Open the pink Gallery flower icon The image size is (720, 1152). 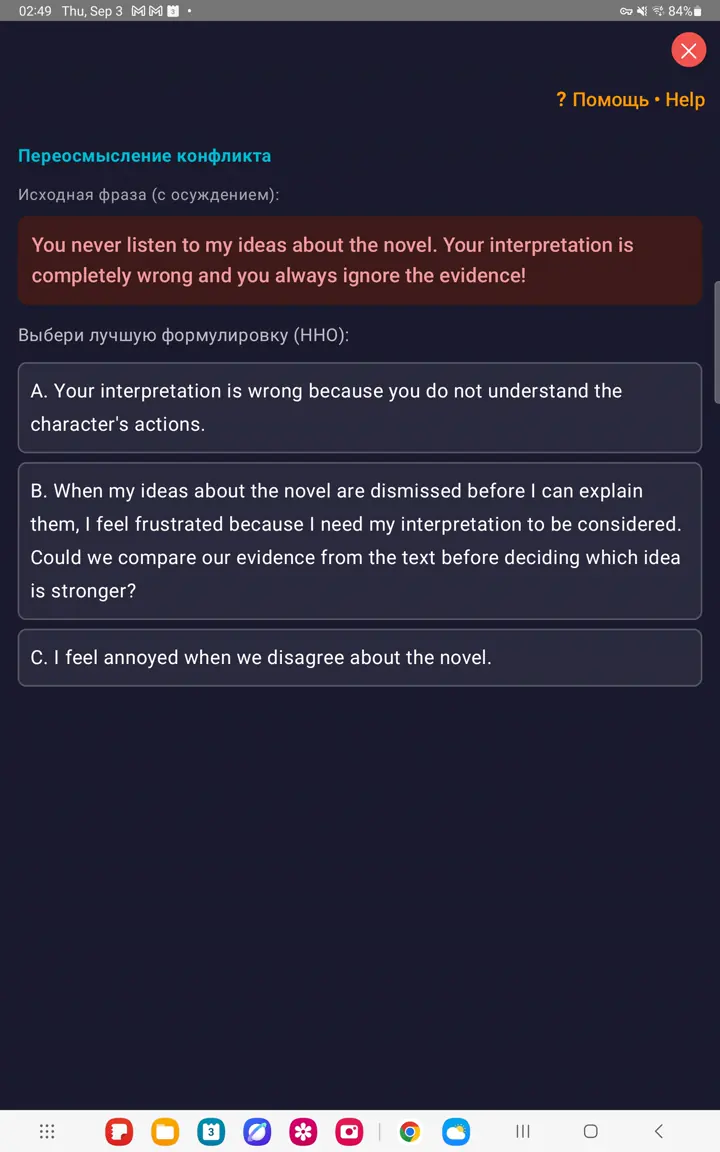tap(303, 1131)
